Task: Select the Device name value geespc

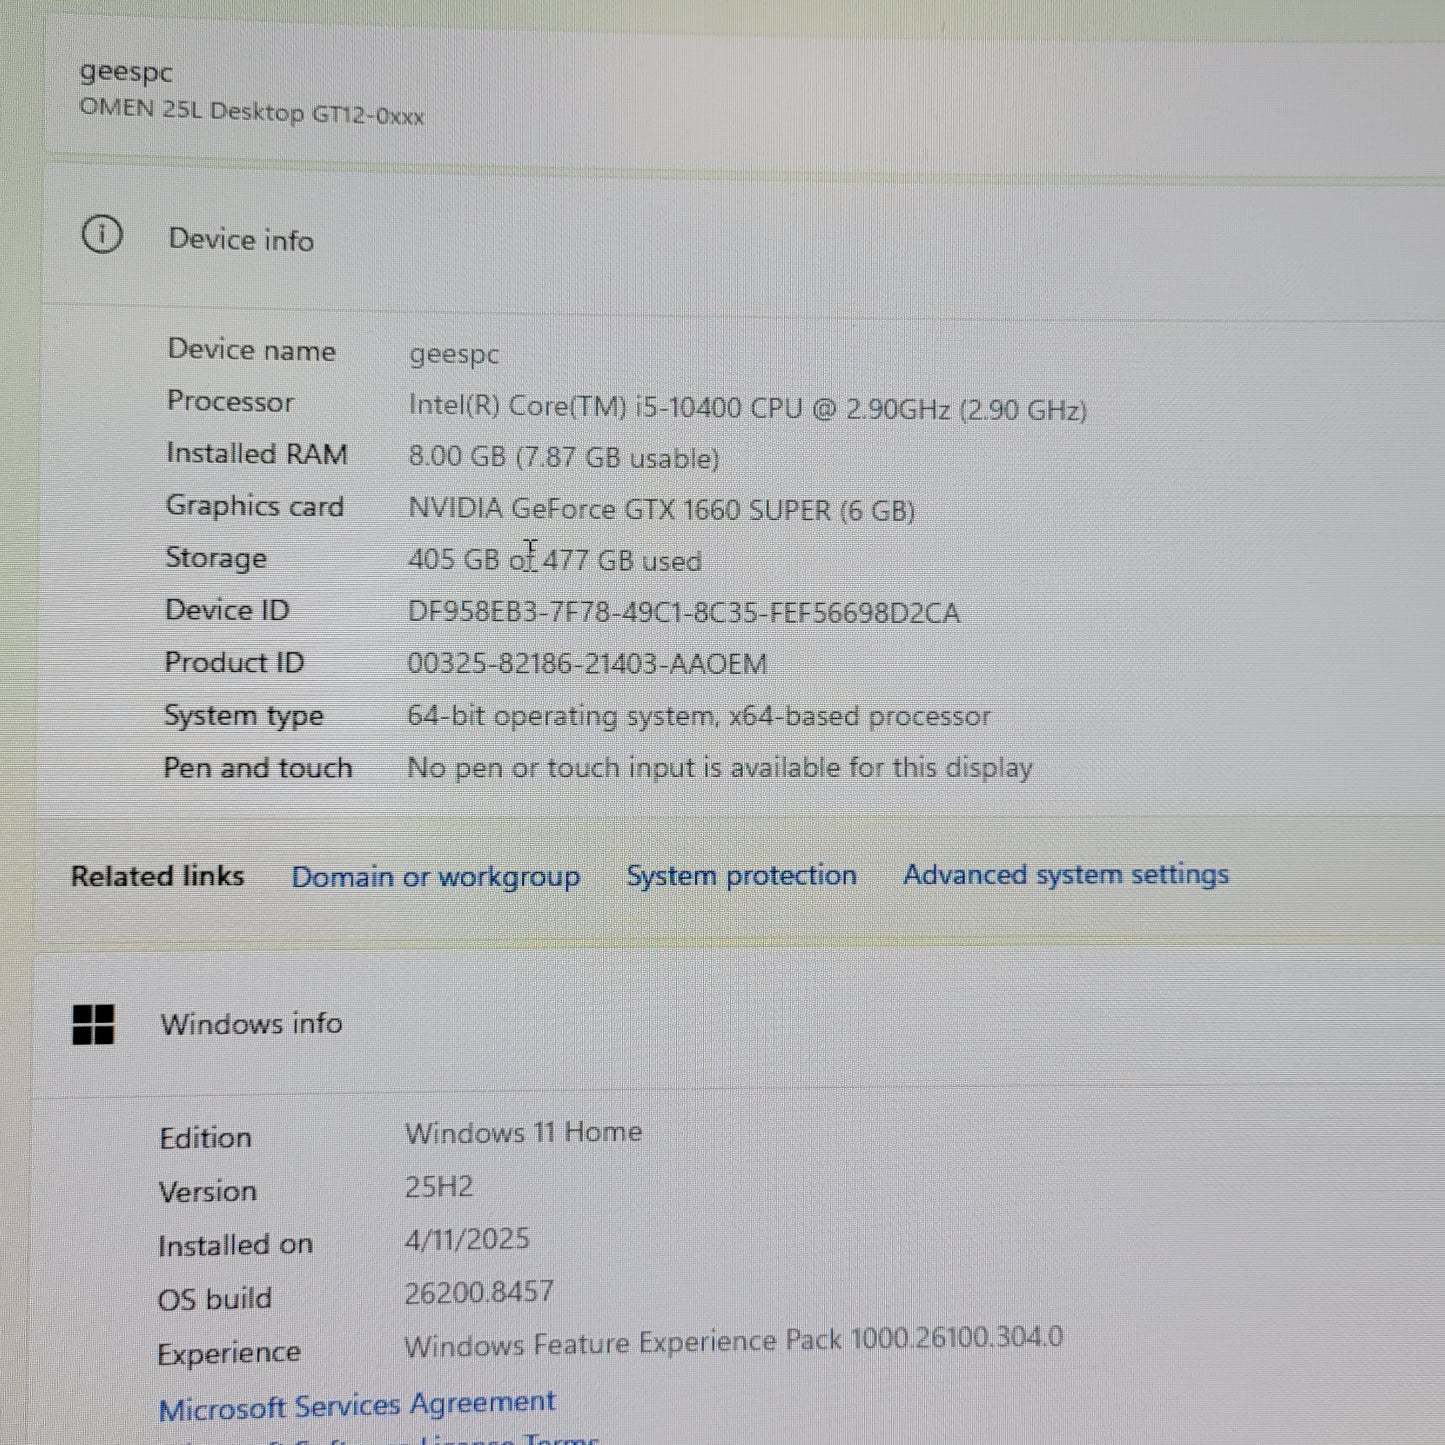Action: pos(454,355)
